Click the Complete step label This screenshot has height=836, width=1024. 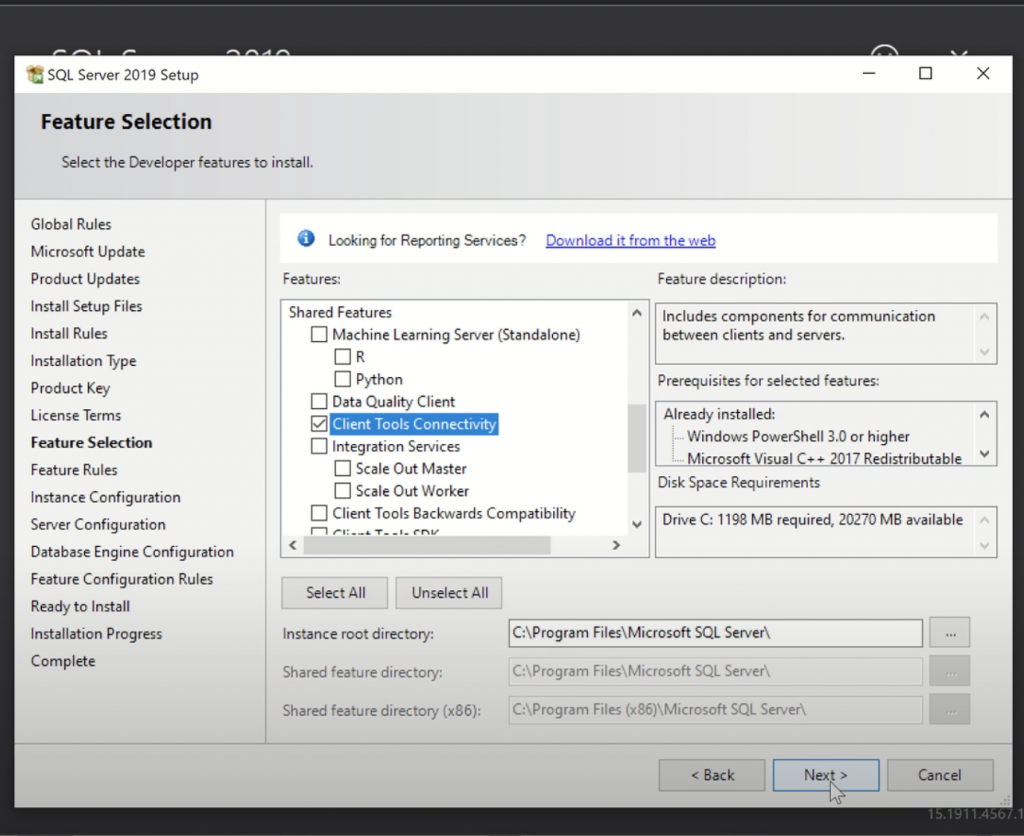coord(63,661)
